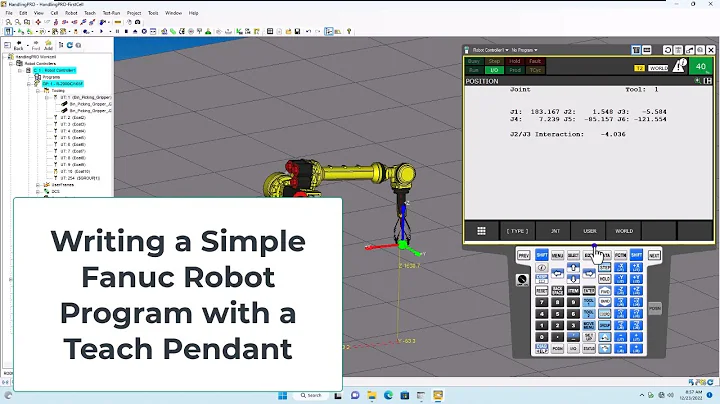Image resolution: width=720 pixels, height=404 pixels.
Task: Click the pendant split-window icon
Action: coord(708,81)
